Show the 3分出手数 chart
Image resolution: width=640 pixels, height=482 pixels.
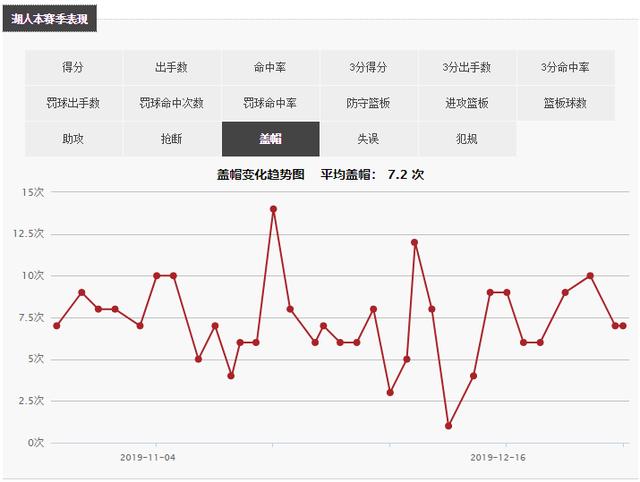(x=467, y=67)
